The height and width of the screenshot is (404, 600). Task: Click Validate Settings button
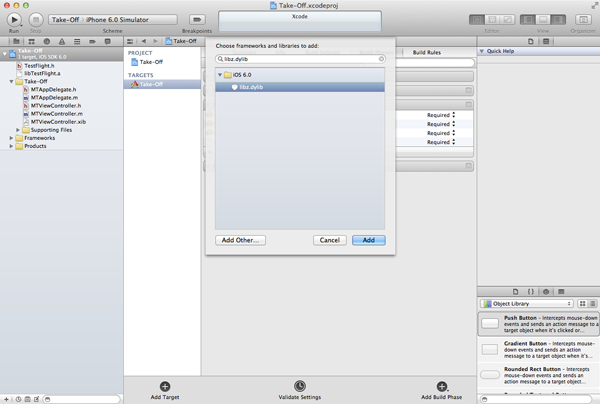click(300, 391)
